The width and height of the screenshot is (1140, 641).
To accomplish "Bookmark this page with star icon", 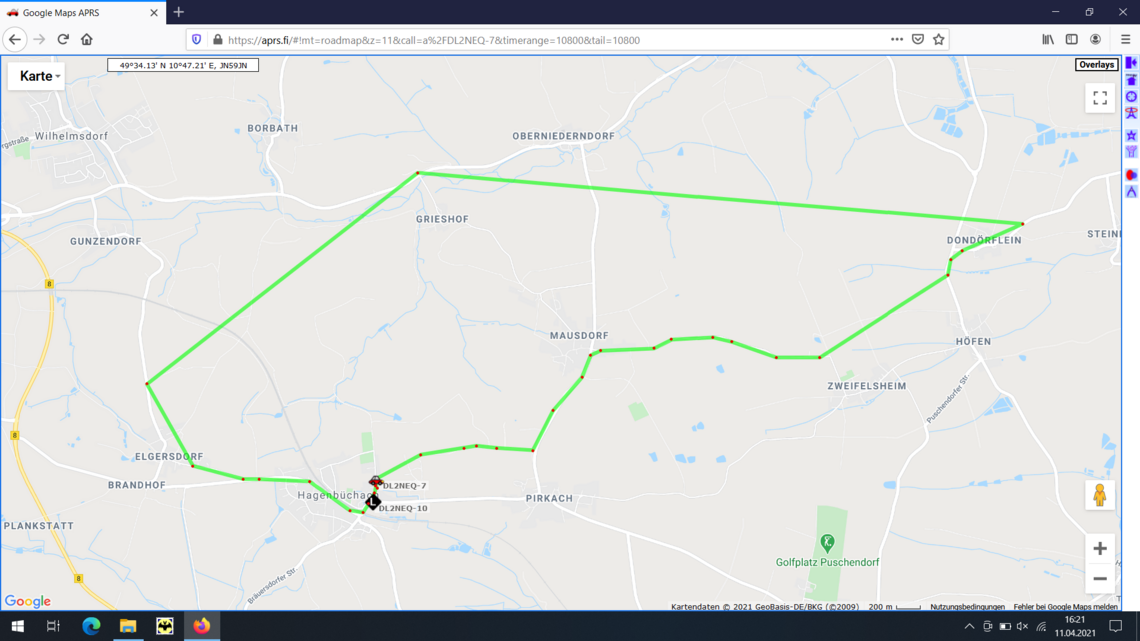I will pyautogui.click(x=939, y=39).
